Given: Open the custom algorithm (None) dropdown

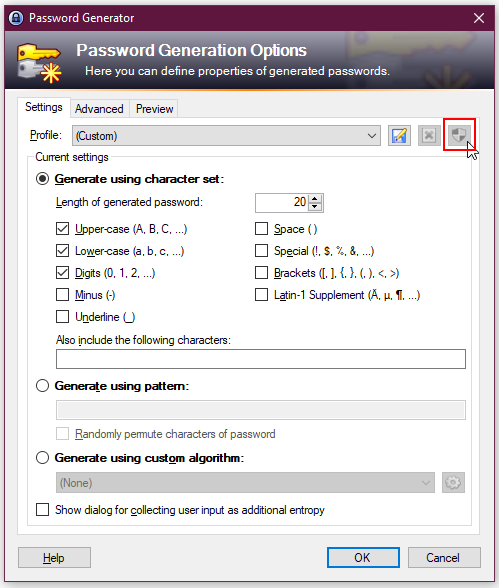Looking at the screenshot, I should click(245, 483).
